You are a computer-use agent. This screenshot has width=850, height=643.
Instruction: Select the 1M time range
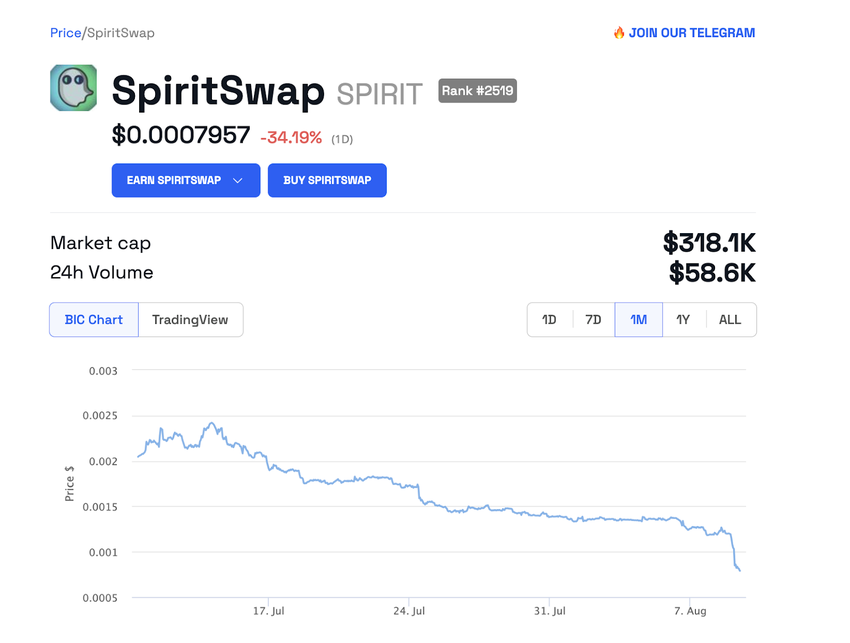pyautogui.click(x=638, y=320)
